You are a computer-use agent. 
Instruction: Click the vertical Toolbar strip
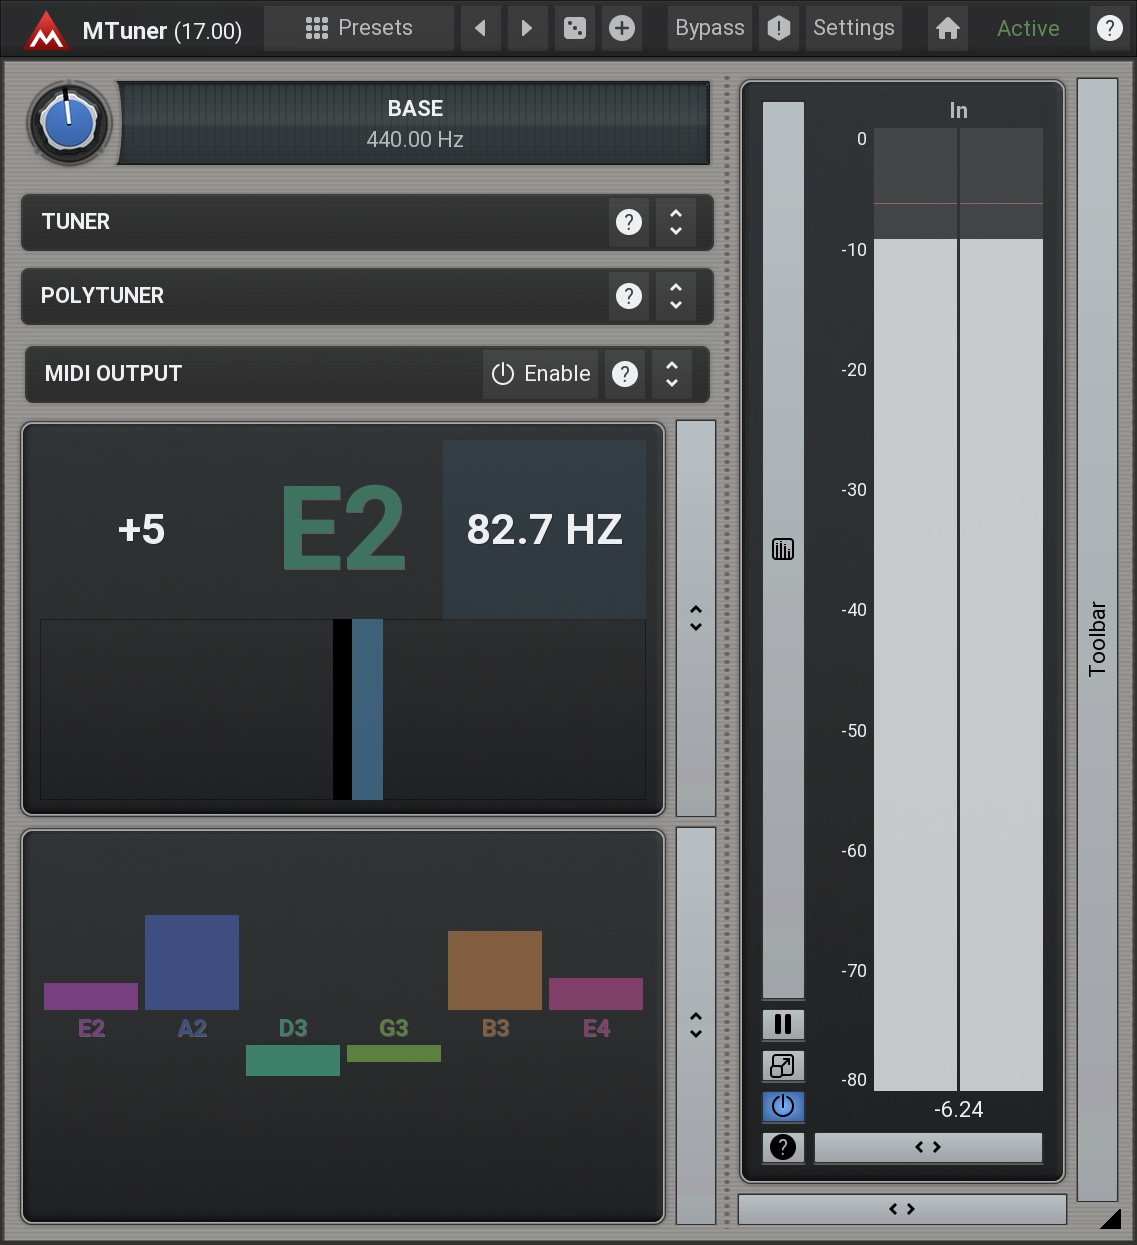[1097, 640]
